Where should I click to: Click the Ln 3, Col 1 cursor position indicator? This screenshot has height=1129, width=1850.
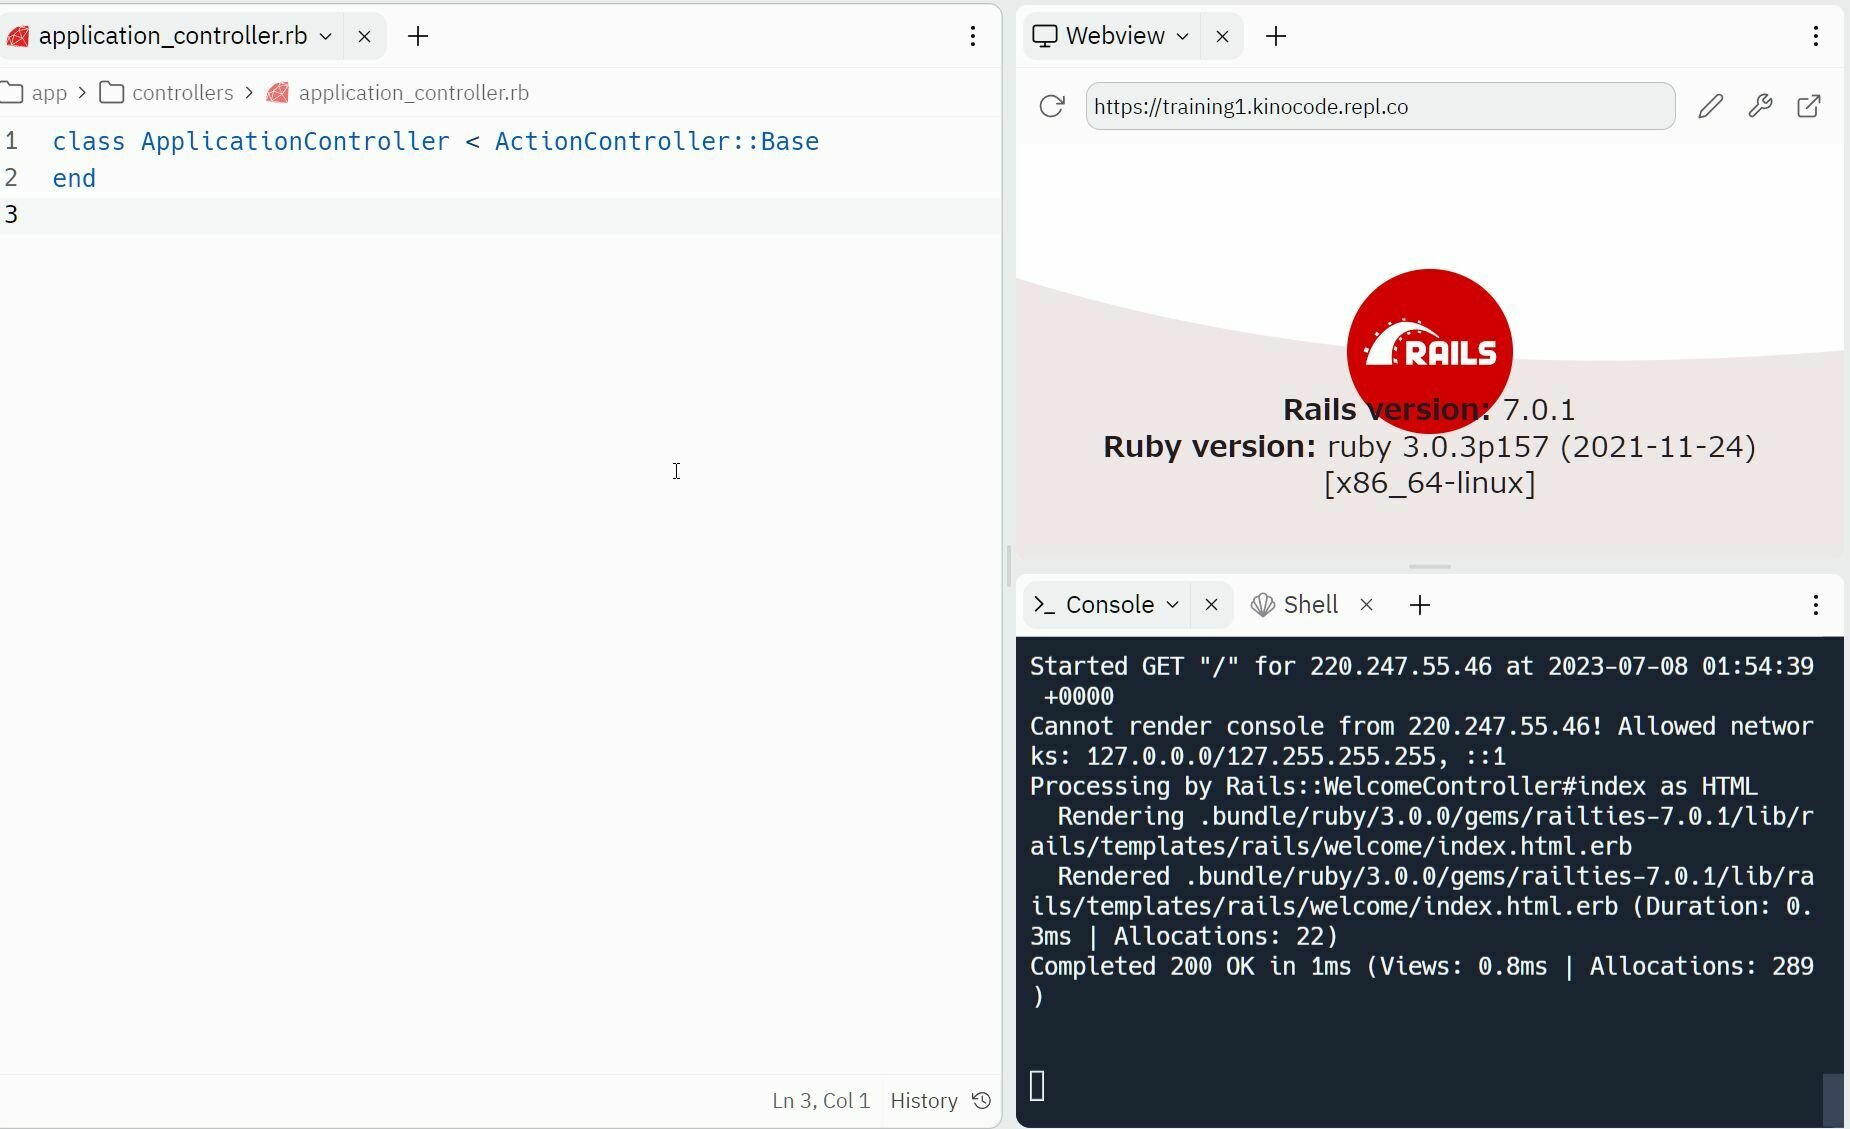tap(821, 1101)
